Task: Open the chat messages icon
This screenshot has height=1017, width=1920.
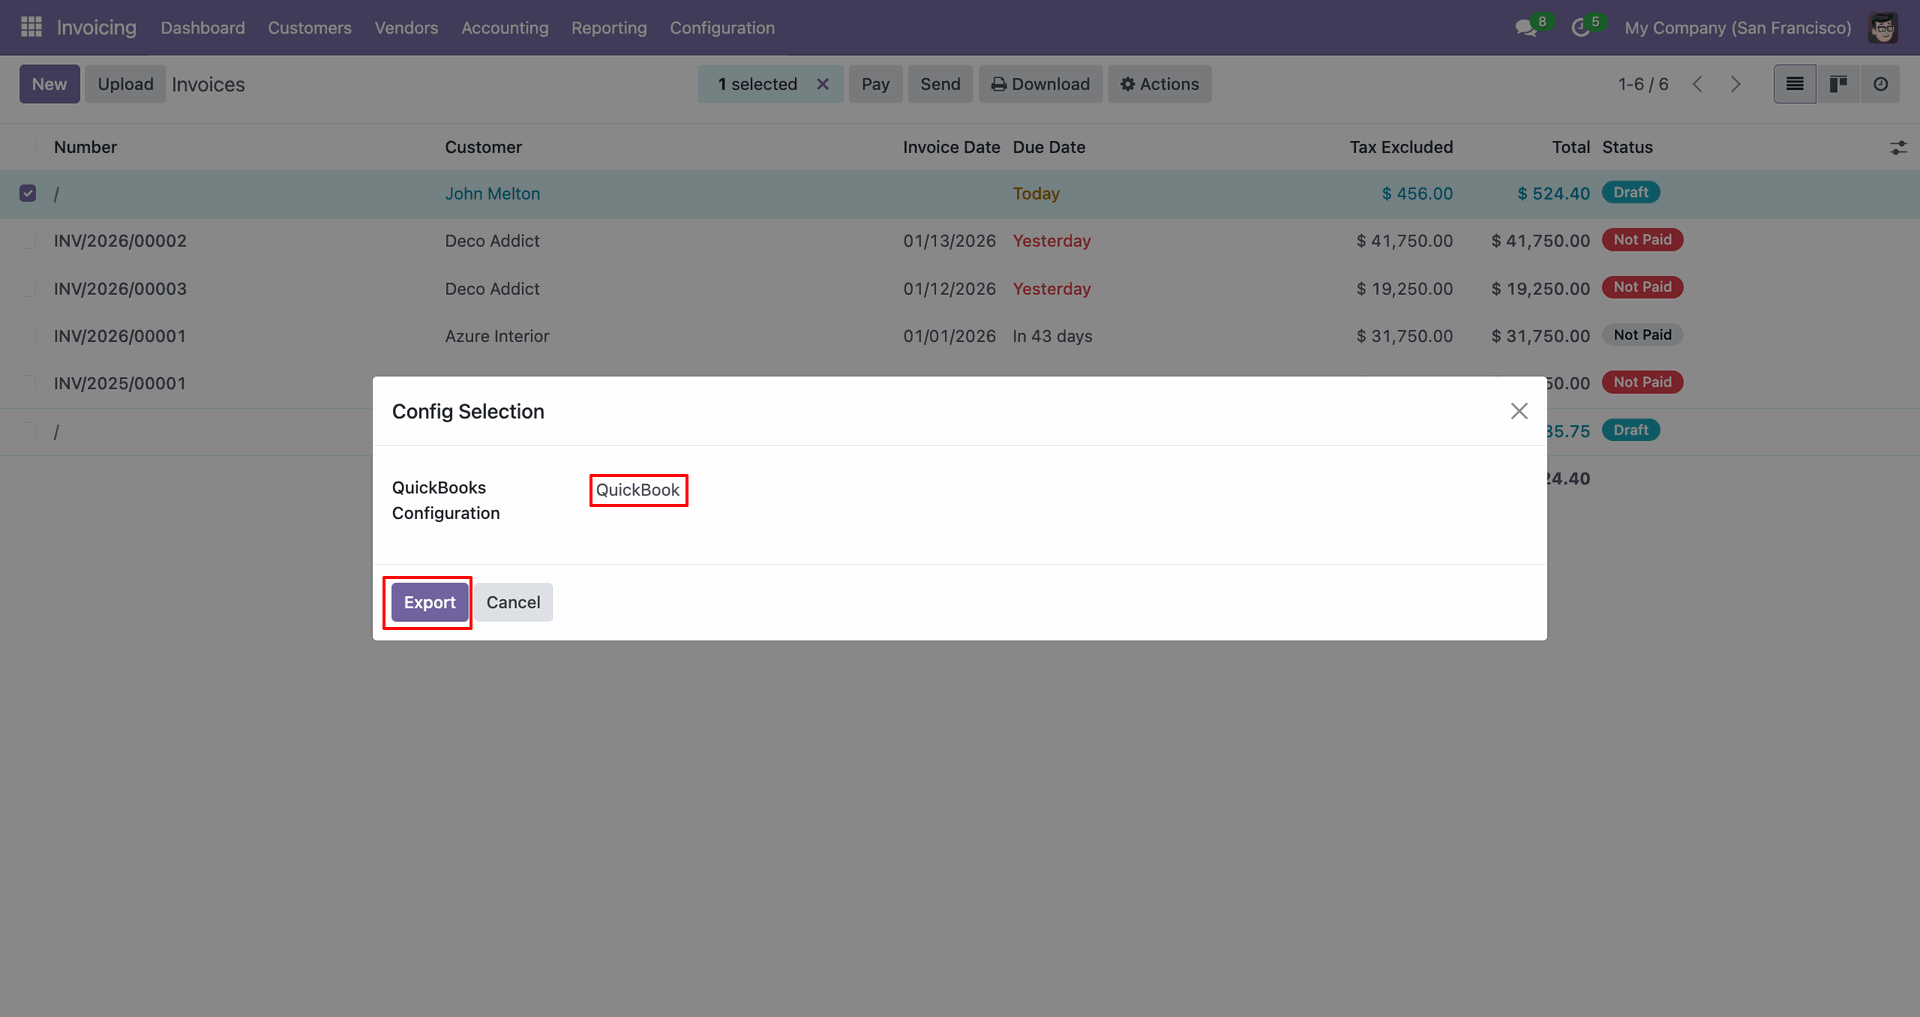Action: coord(1526,28)
